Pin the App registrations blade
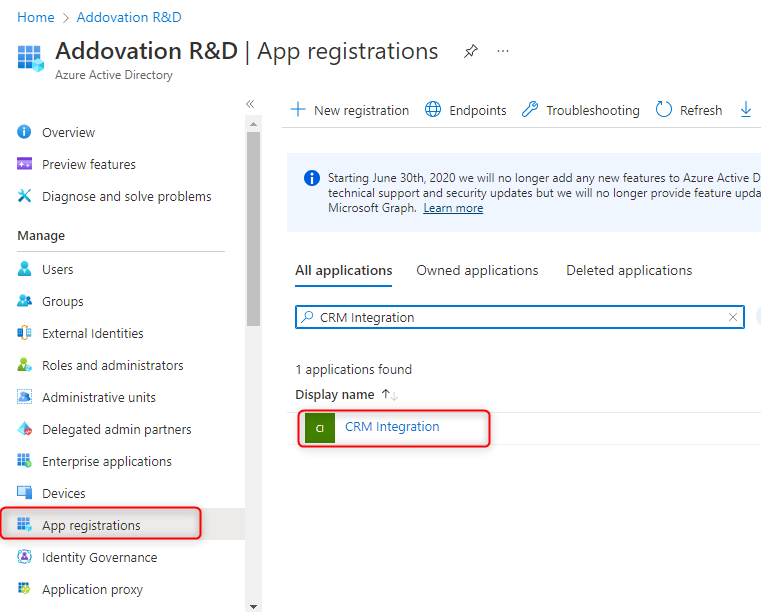 pyautogui.click(x=470, y=51)
